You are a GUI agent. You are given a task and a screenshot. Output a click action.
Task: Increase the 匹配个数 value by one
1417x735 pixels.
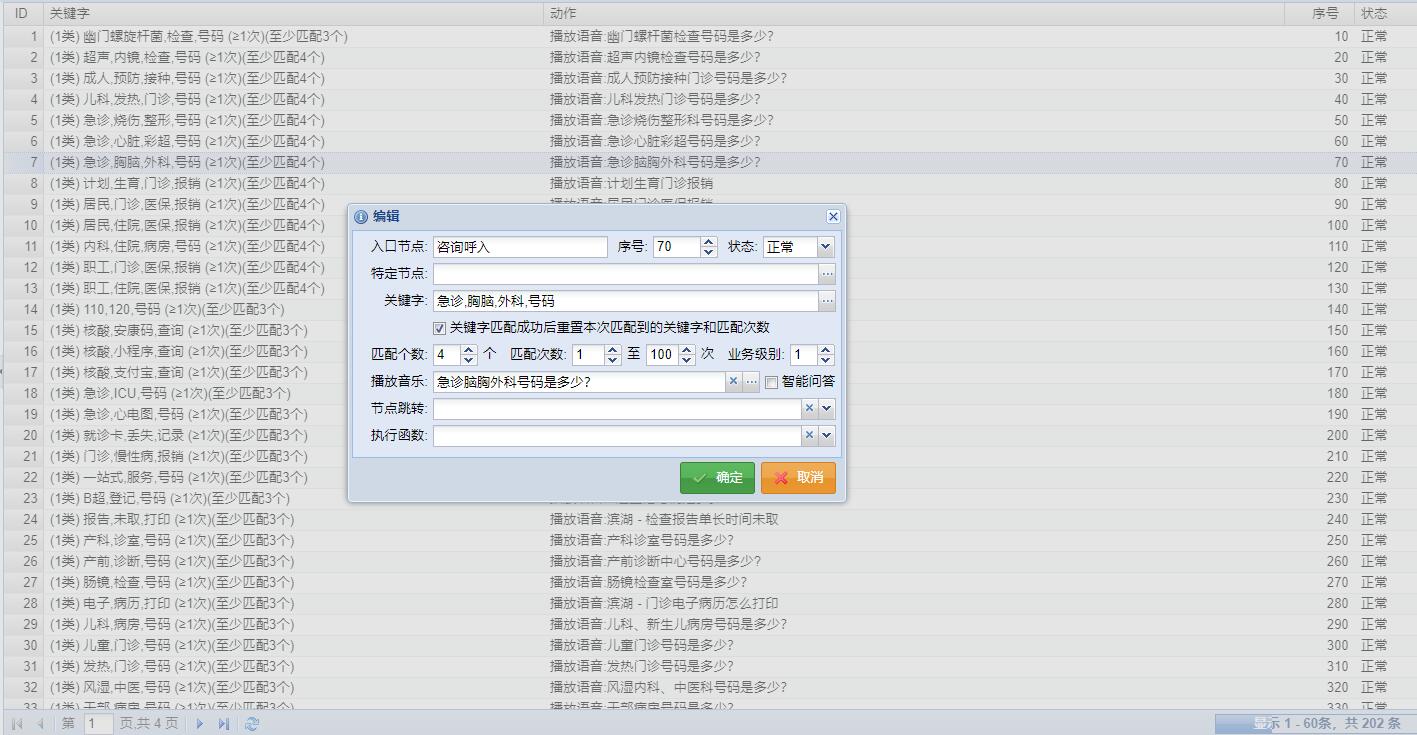point(468,350)
